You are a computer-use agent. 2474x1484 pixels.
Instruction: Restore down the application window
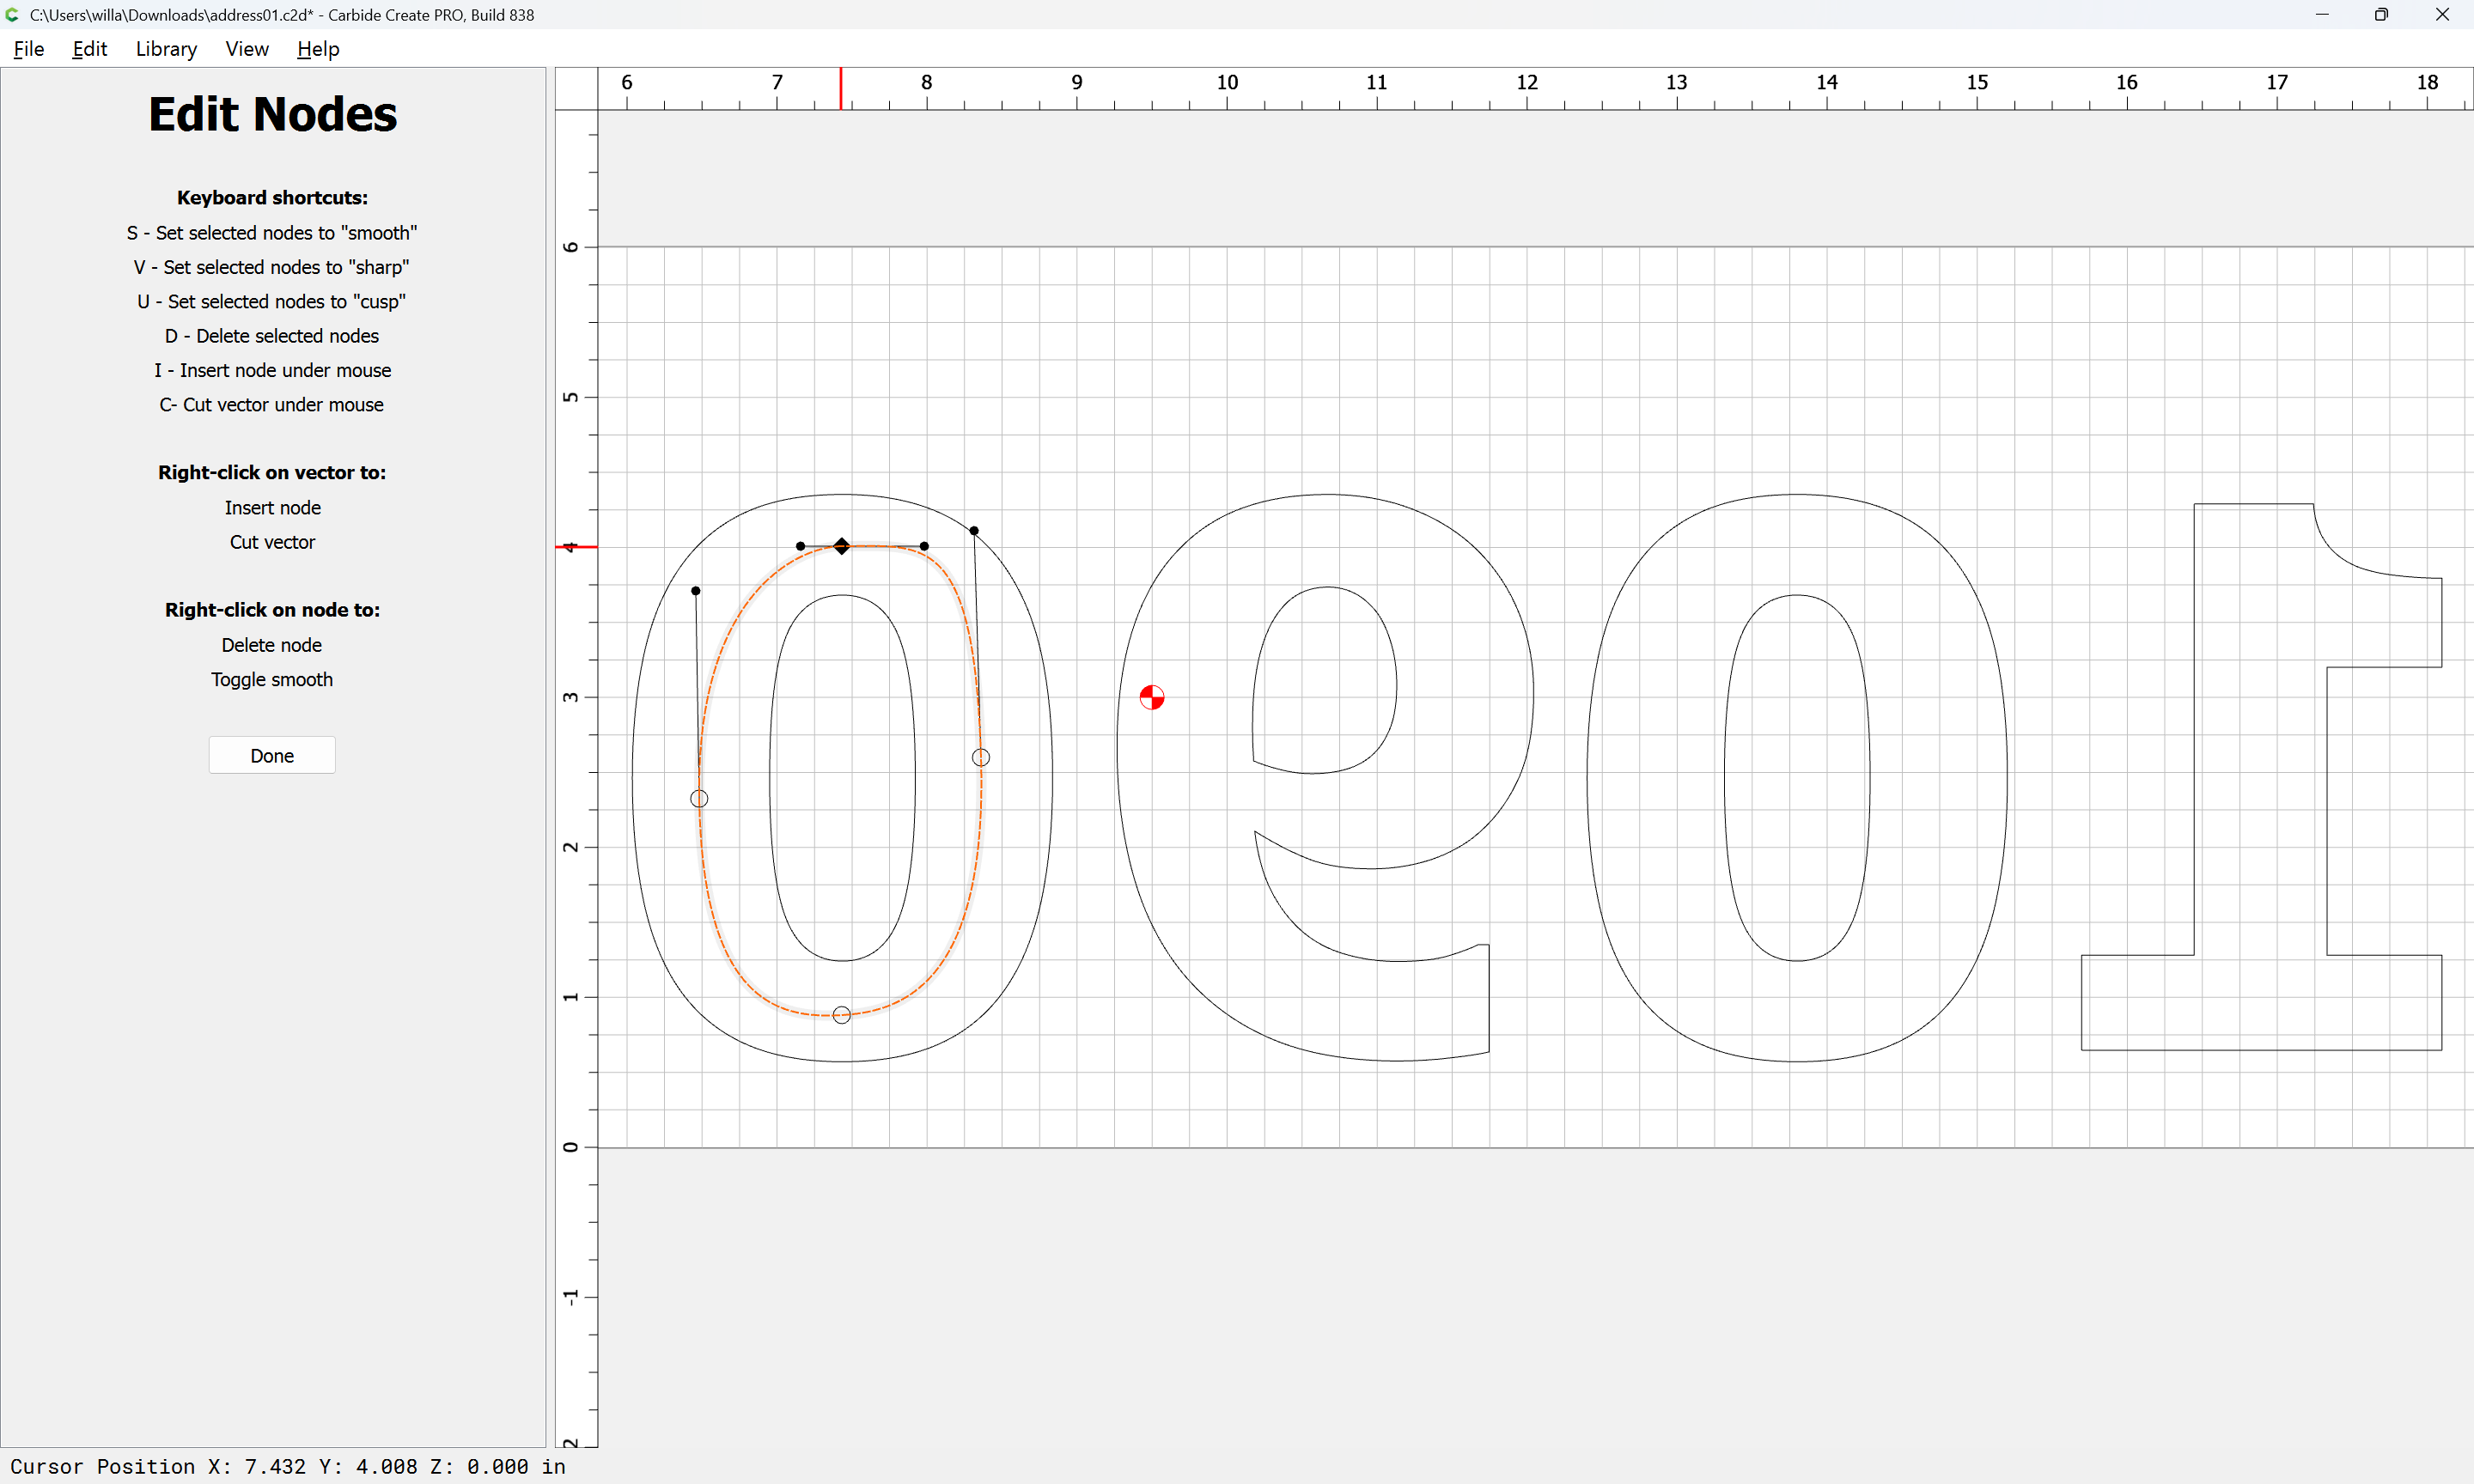point(2381,15)
